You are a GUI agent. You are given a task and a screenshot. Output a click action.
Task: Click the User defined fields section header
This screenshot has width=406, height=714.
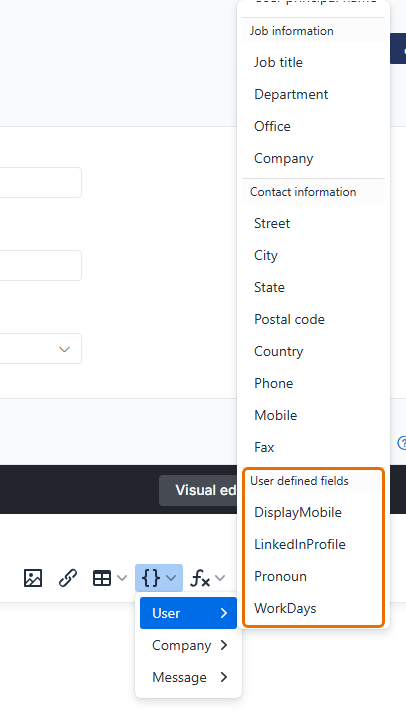coord(314,481)
